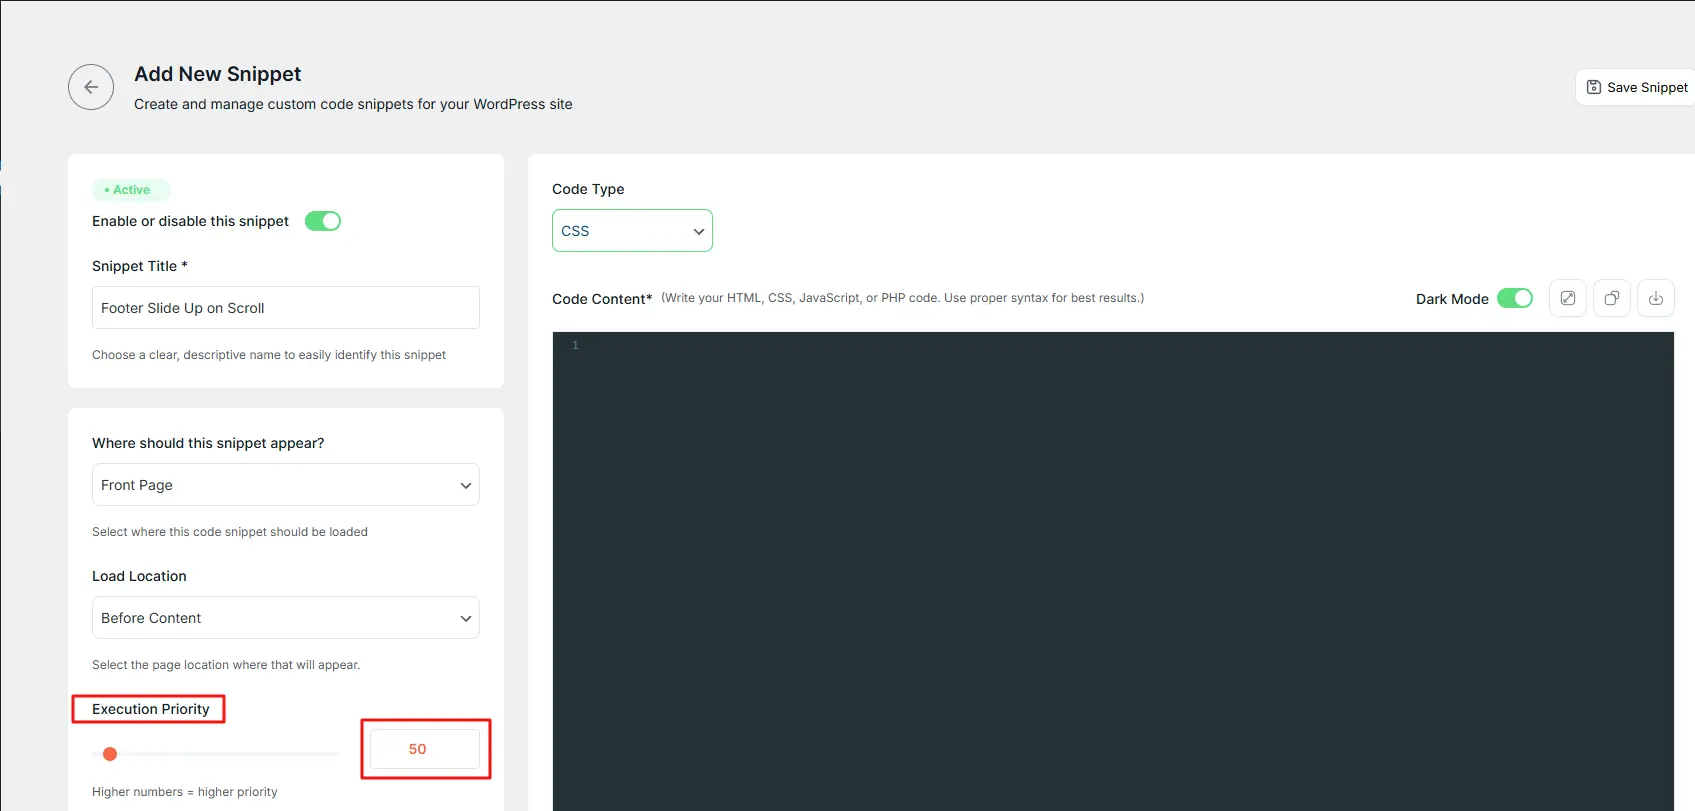Open the Front Page location dropdown

tap(285, 485)
